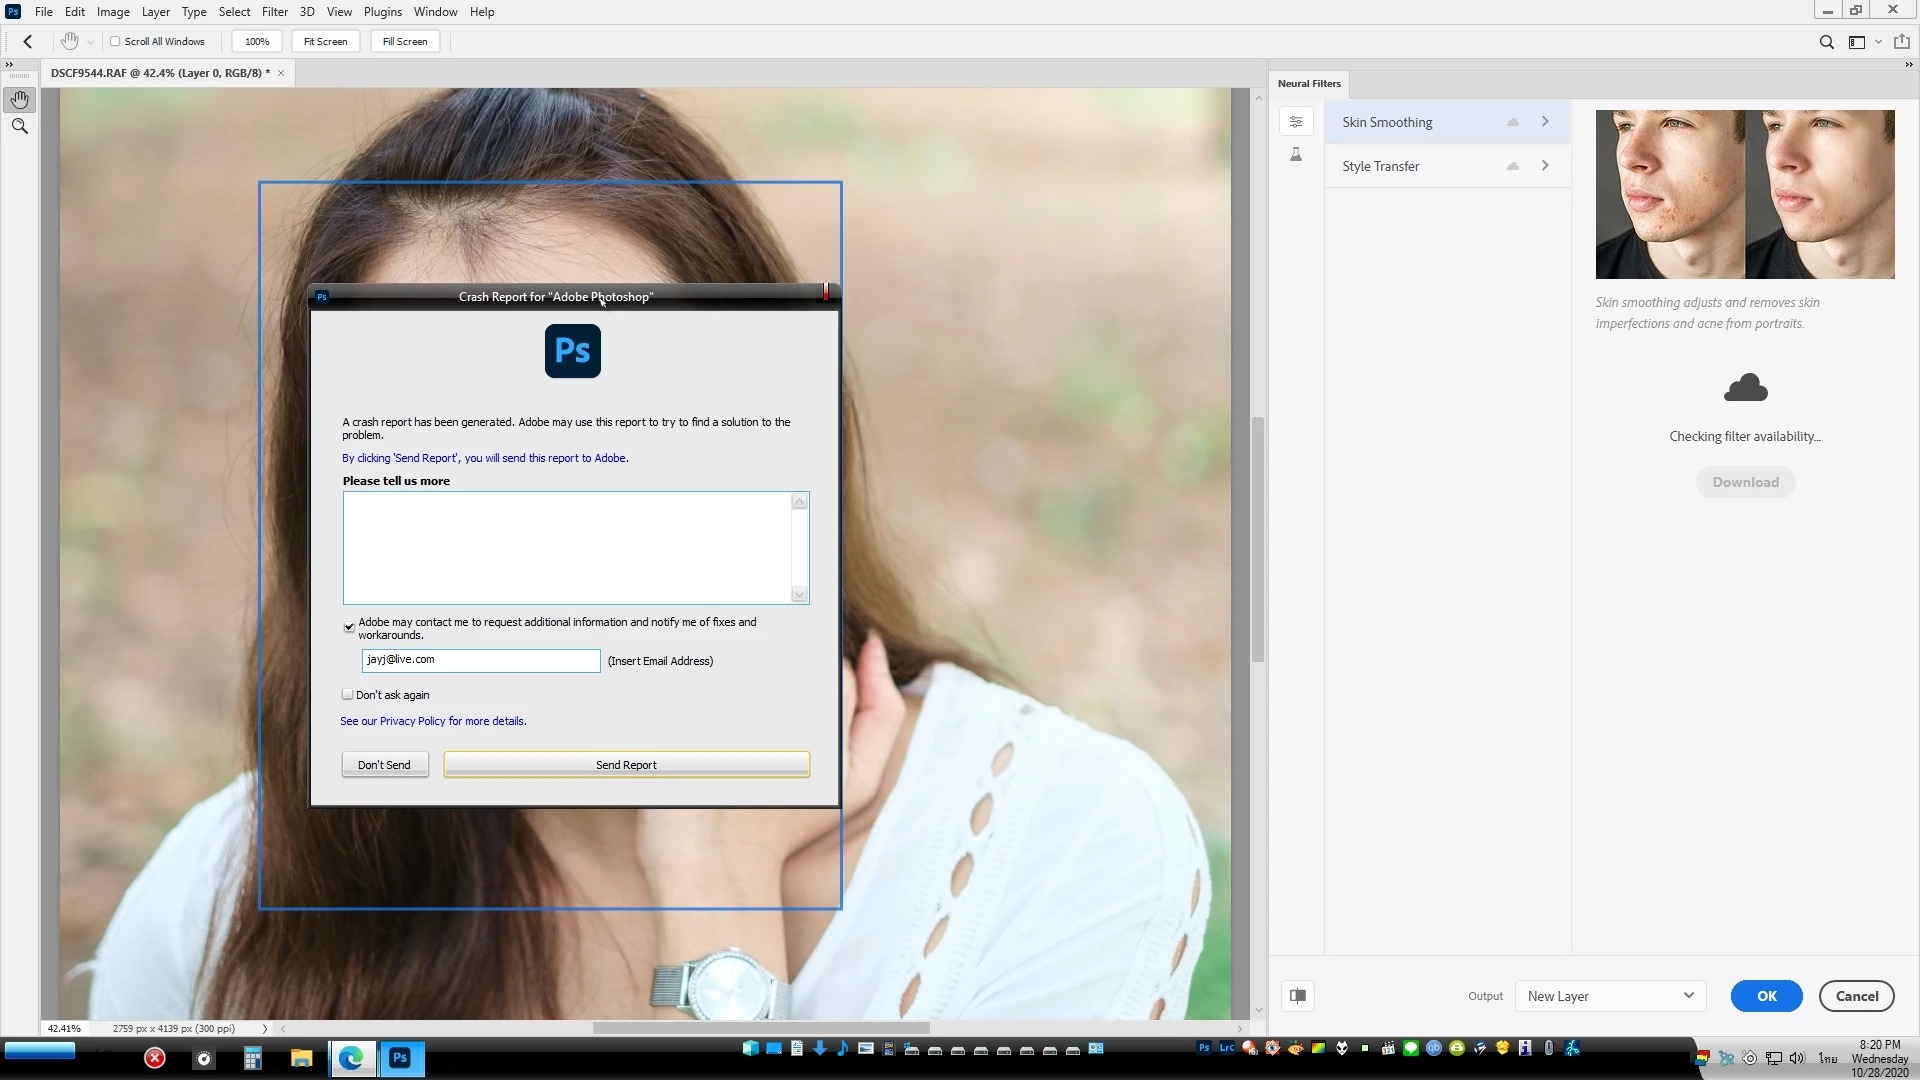Open the Microsoft Edge taskbar icon
The image size is (1920, 1080).
[x=351, y=1058]
